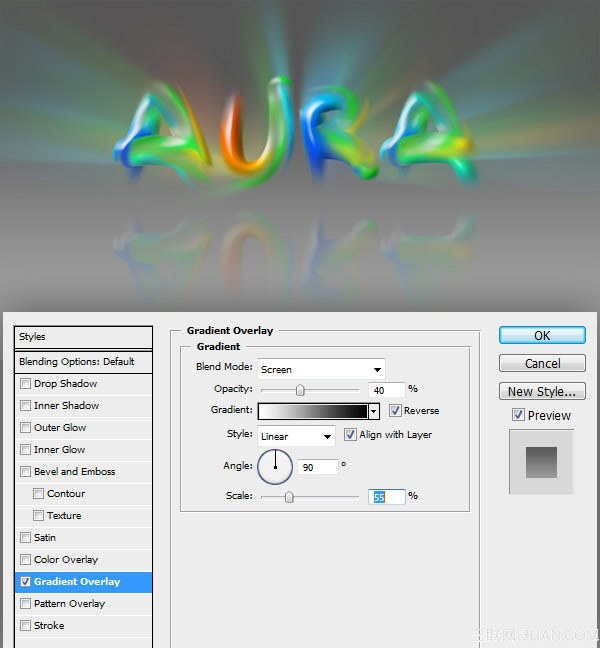Uncheck the Gradient Overlay checkbox
600x648 pixels.
25,581
